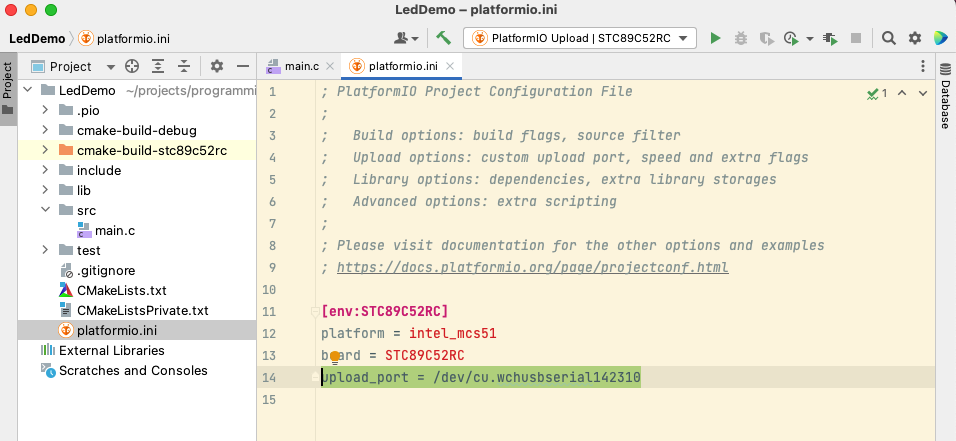
Task: Click the Debug bug icon
Action: (x=741, y=38)
